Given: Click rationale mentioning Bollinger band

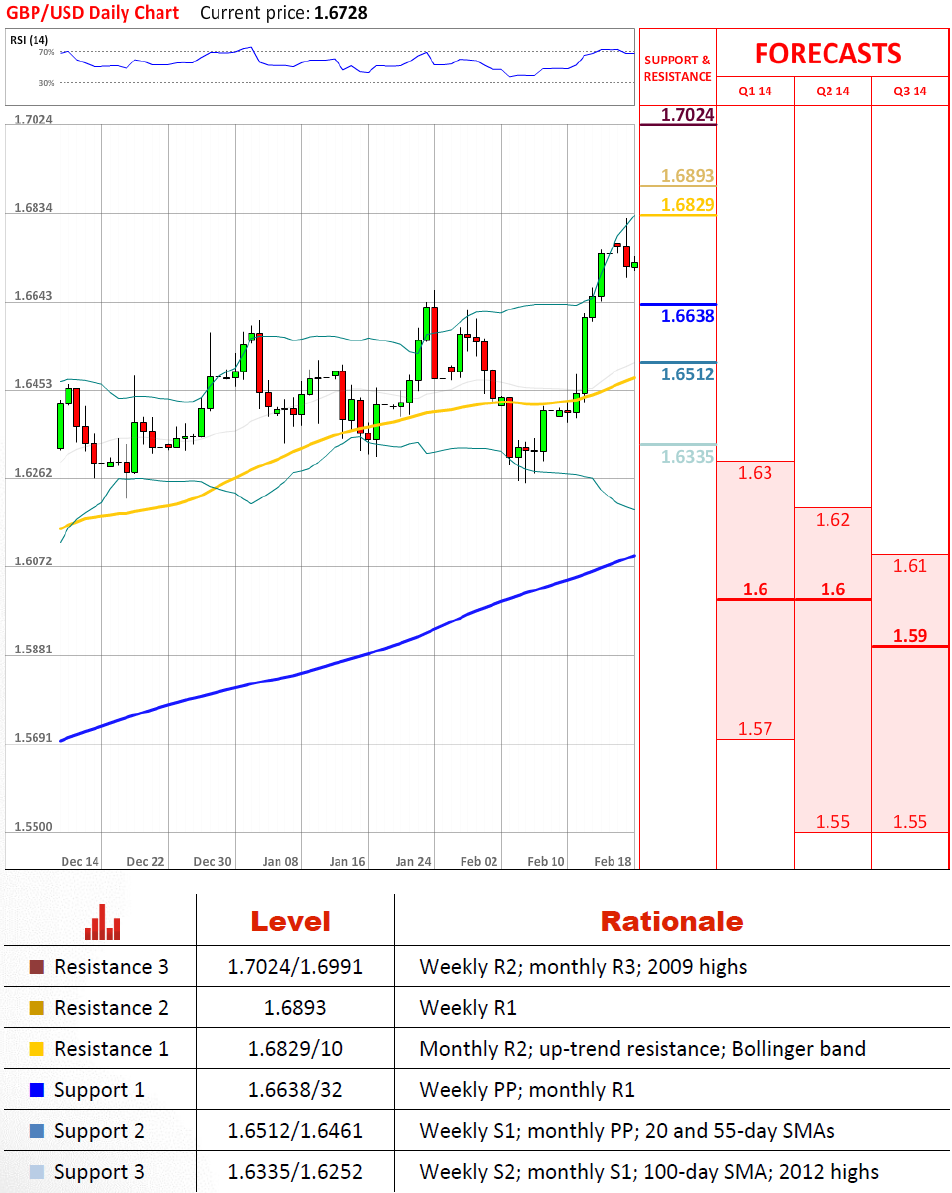Looking at the screenshot, I should coord(642,1049).
